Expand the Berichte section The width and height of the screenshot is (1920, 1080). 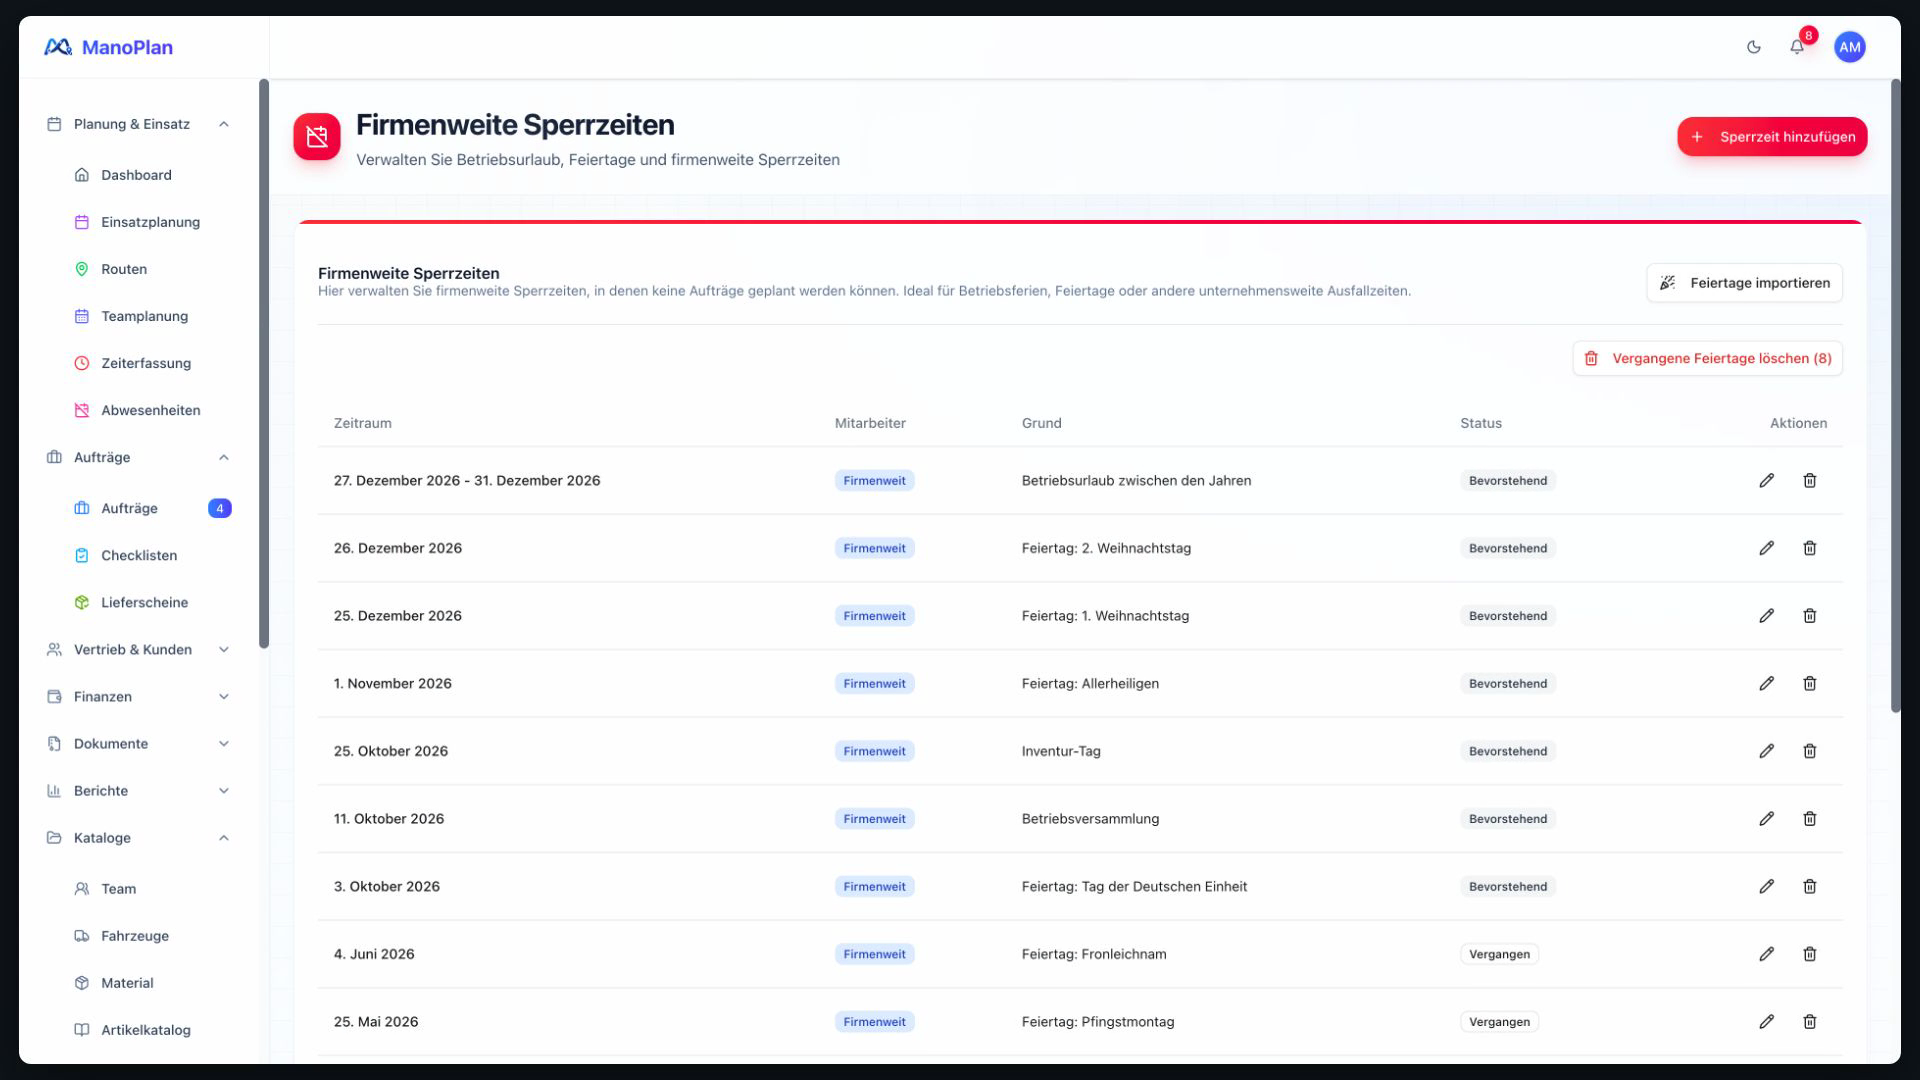click(x=138, y=791)
